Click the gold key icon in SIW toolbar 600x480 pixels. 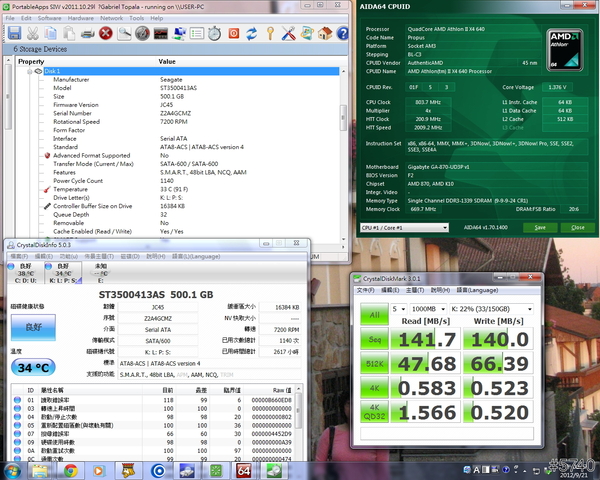point(270,33)
